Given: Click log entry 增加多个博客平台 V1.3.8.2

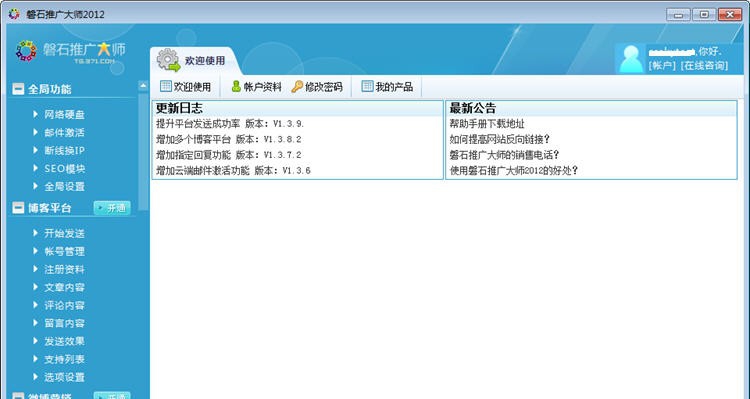Looking at the screenshot, I should coord(229,139).
